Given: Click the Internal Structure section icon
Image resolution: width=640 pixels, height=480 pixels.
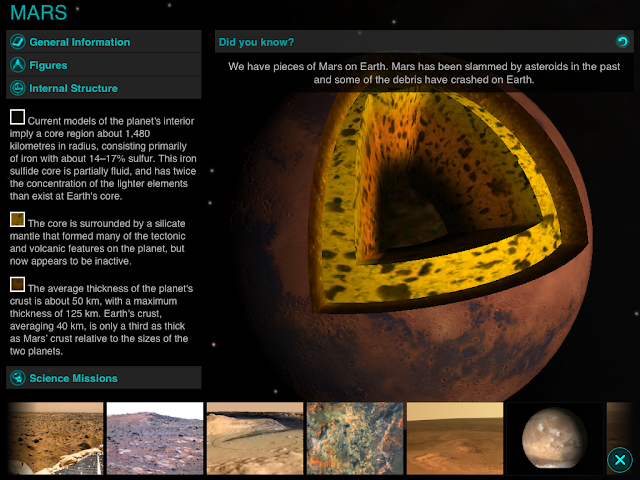Looking at the screenshot, I should pos(18,88).
